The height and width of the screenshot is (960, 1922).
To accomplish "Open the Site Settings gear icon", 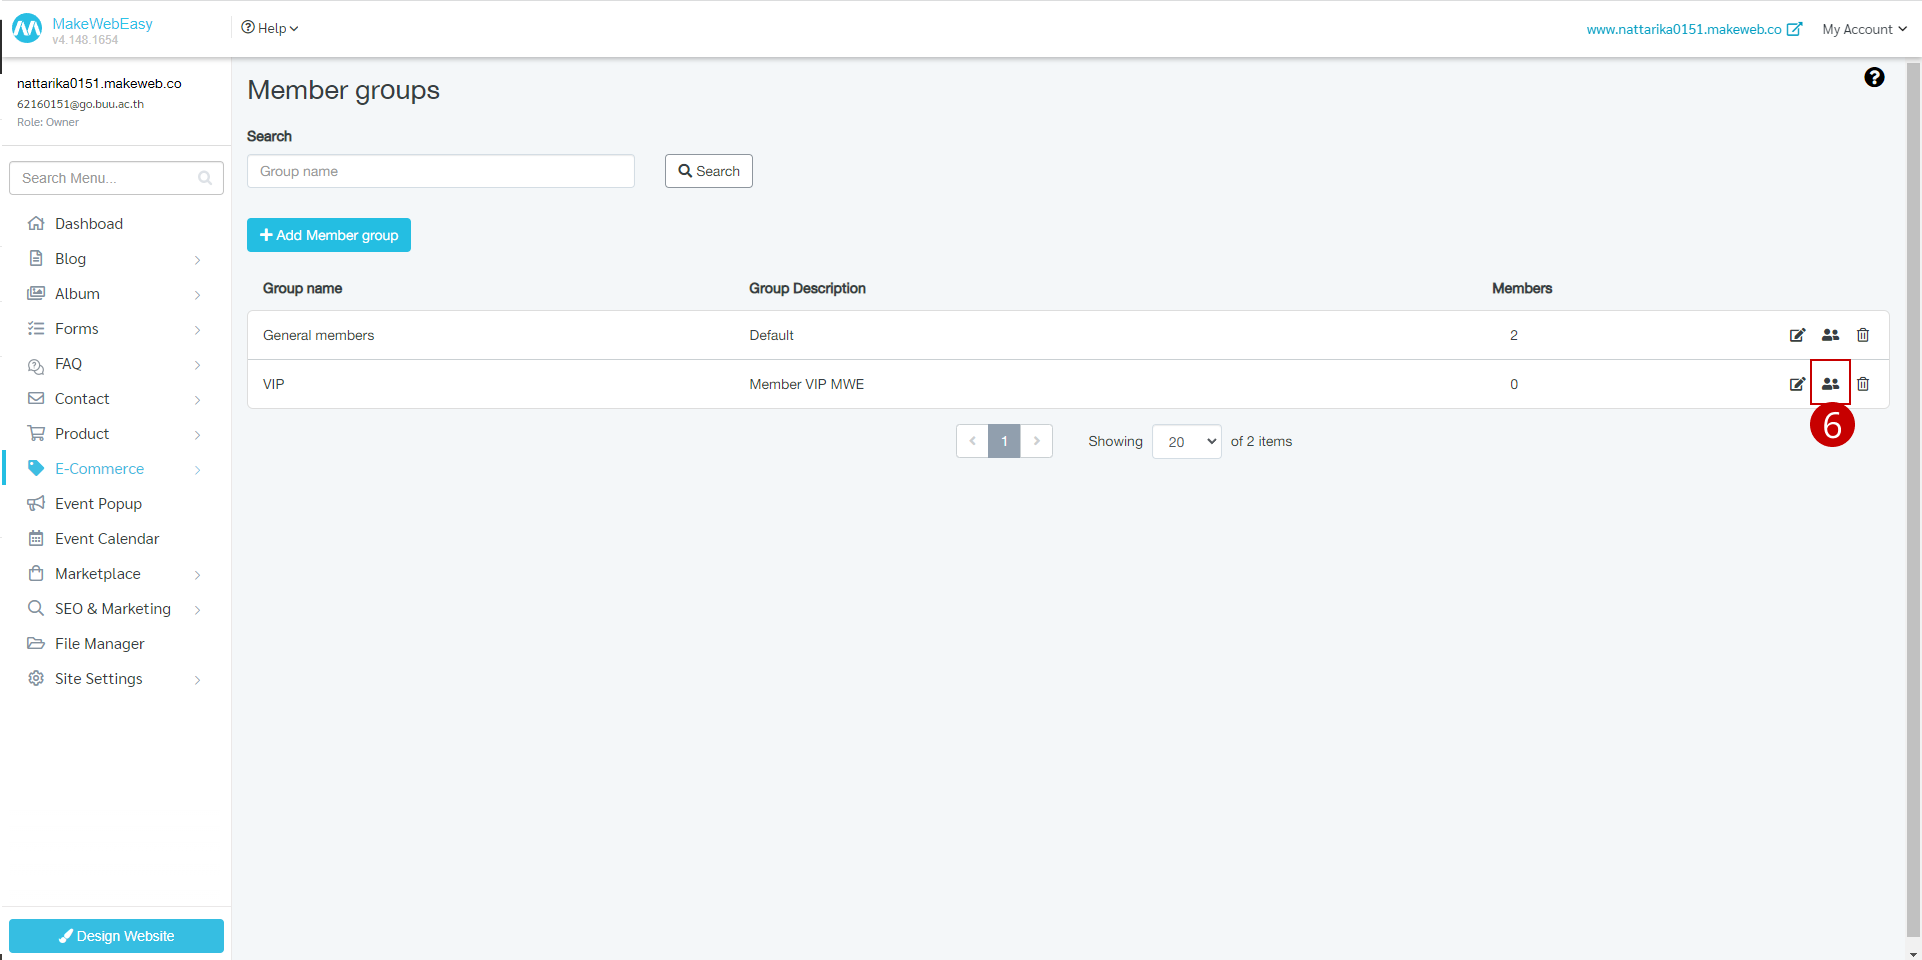I will (x=36, y=678).
